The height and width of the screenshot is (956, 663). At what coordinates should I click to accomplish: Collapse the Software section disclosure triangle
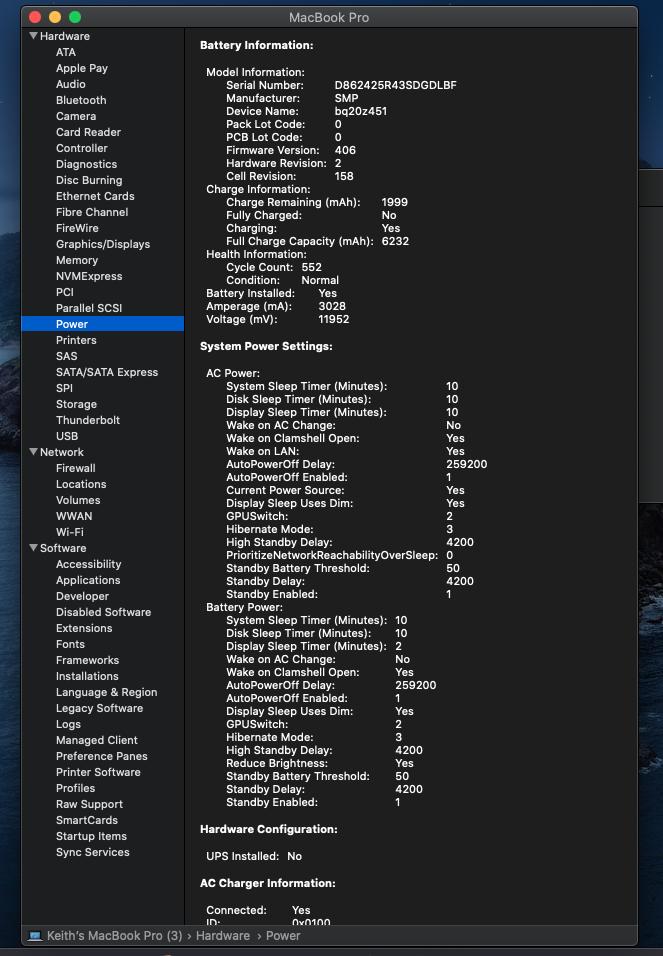click(x=33, y=548)
